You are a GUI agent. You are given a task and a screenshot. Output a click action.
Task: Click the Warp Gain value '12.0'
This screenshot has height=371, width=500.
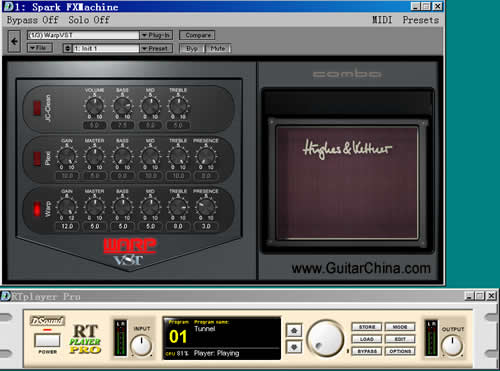coord(67,226)
